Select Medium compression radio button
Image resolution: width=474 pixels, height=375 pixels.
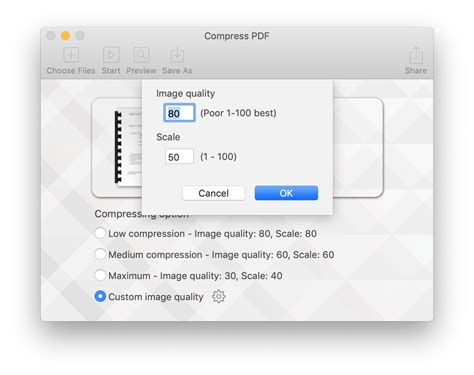click(100, 254)
